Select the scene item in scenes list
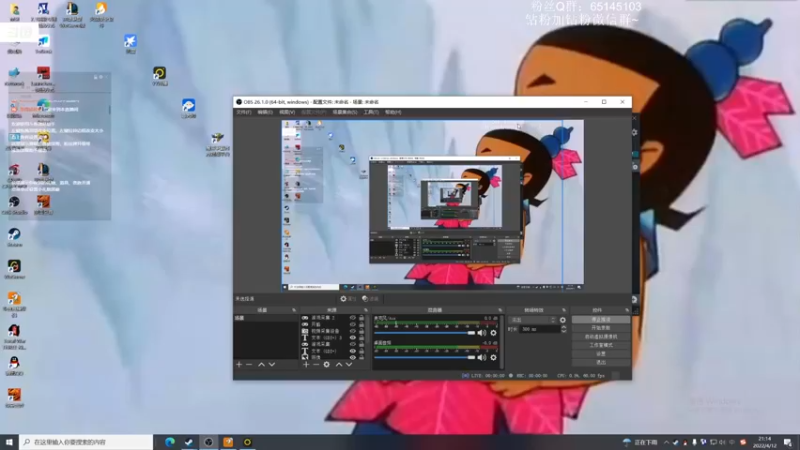 click(265, 318)
